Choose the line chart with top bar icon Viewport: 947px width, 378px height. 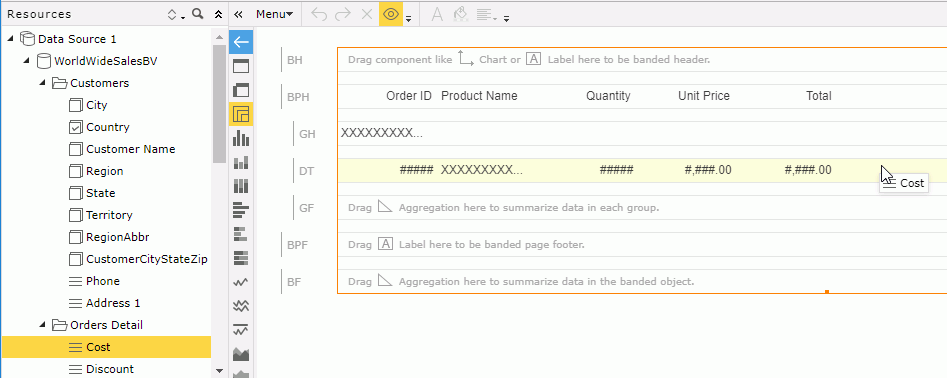241,330
